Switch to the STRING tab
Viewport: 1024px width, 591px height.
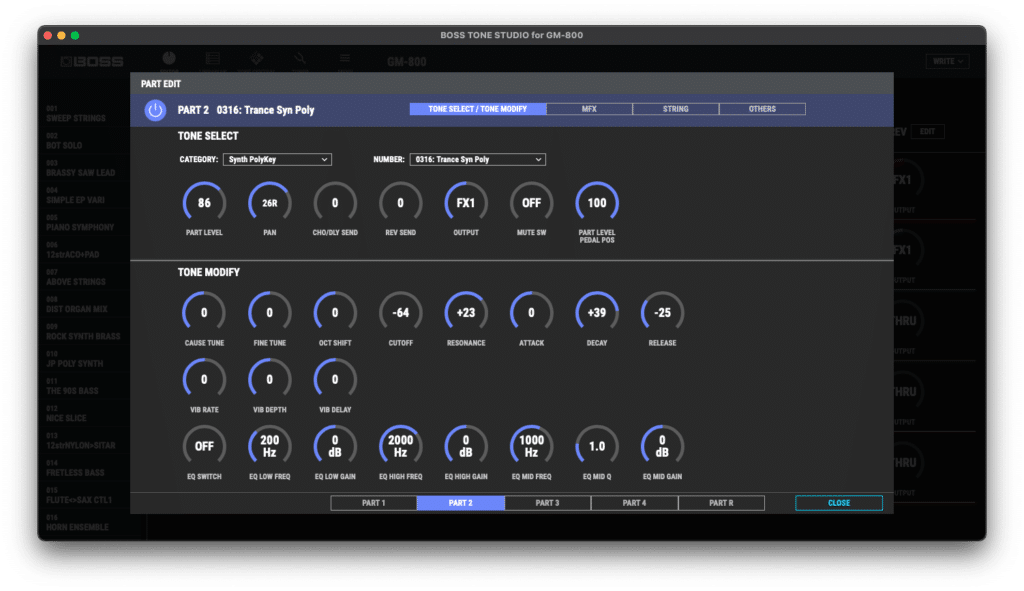coord(675,109)
